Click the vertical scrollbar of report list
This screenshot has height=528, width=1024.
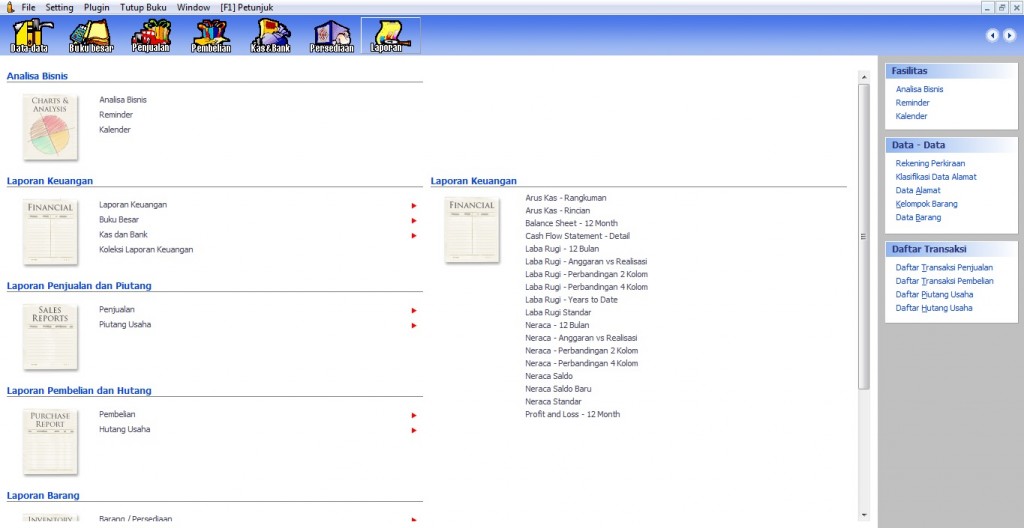click(x=864, y=235)
